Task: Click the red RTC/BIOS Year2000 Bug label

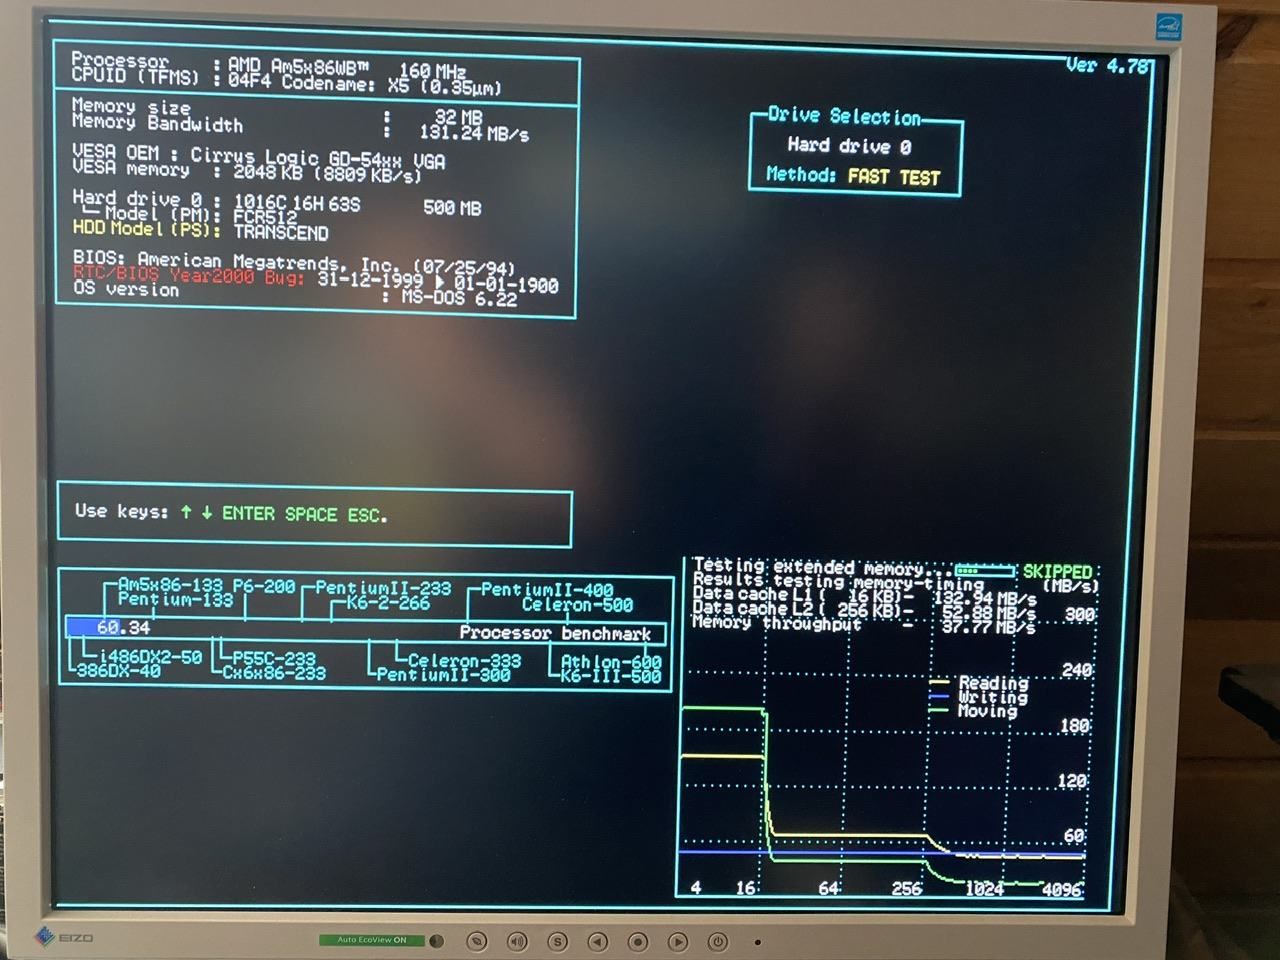Action: click(x=188, y=274)
